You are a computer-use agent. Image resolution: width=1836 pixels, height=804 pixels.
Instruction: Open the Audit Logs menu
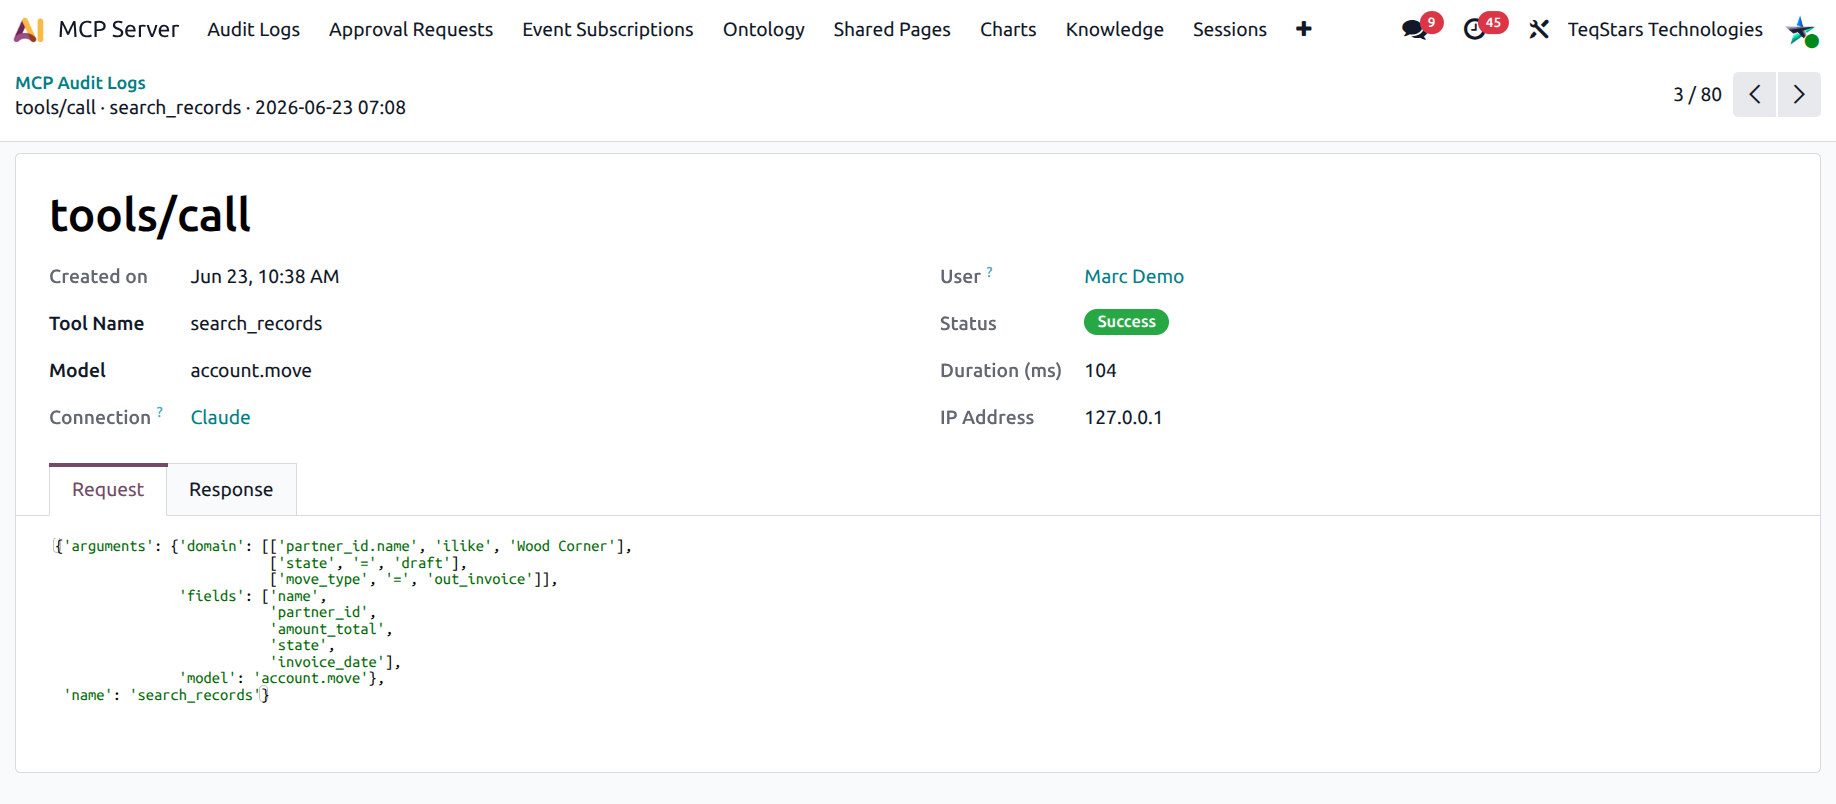coord(253,29)
